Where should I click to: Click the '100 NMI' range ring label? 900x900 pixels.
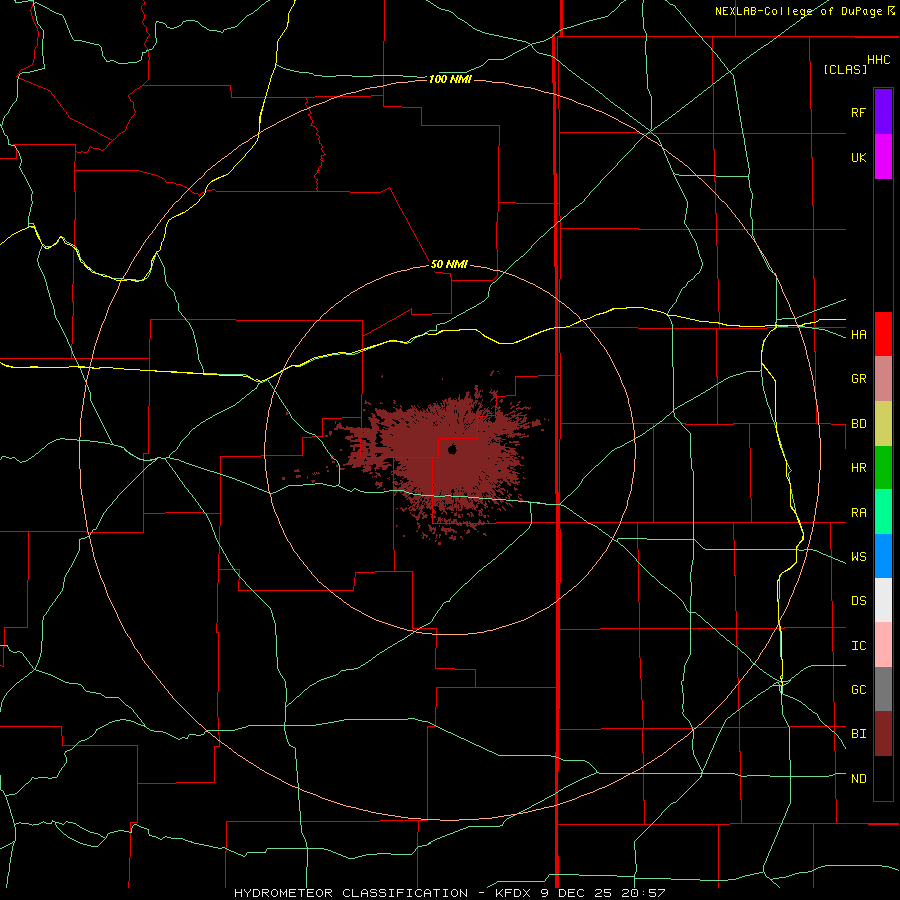pyautogui.click(x=450, y=79)
